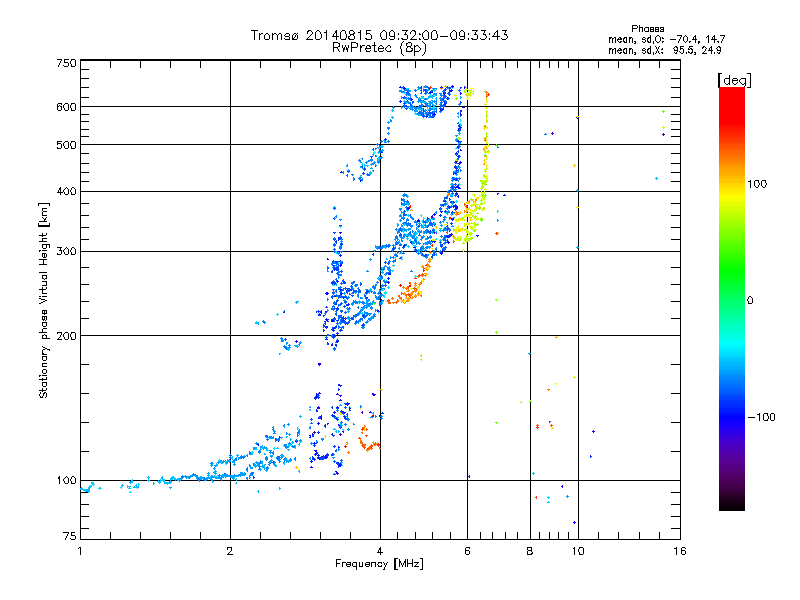Select the 'mean, sd,O: -70.4, 14.7' line
This screenshot has height=600, width=800.
tap(666, 39)
